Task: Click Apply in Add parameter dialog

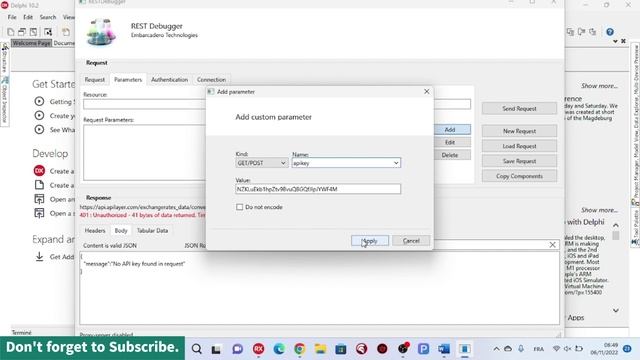Action: (x=370, y=241)
